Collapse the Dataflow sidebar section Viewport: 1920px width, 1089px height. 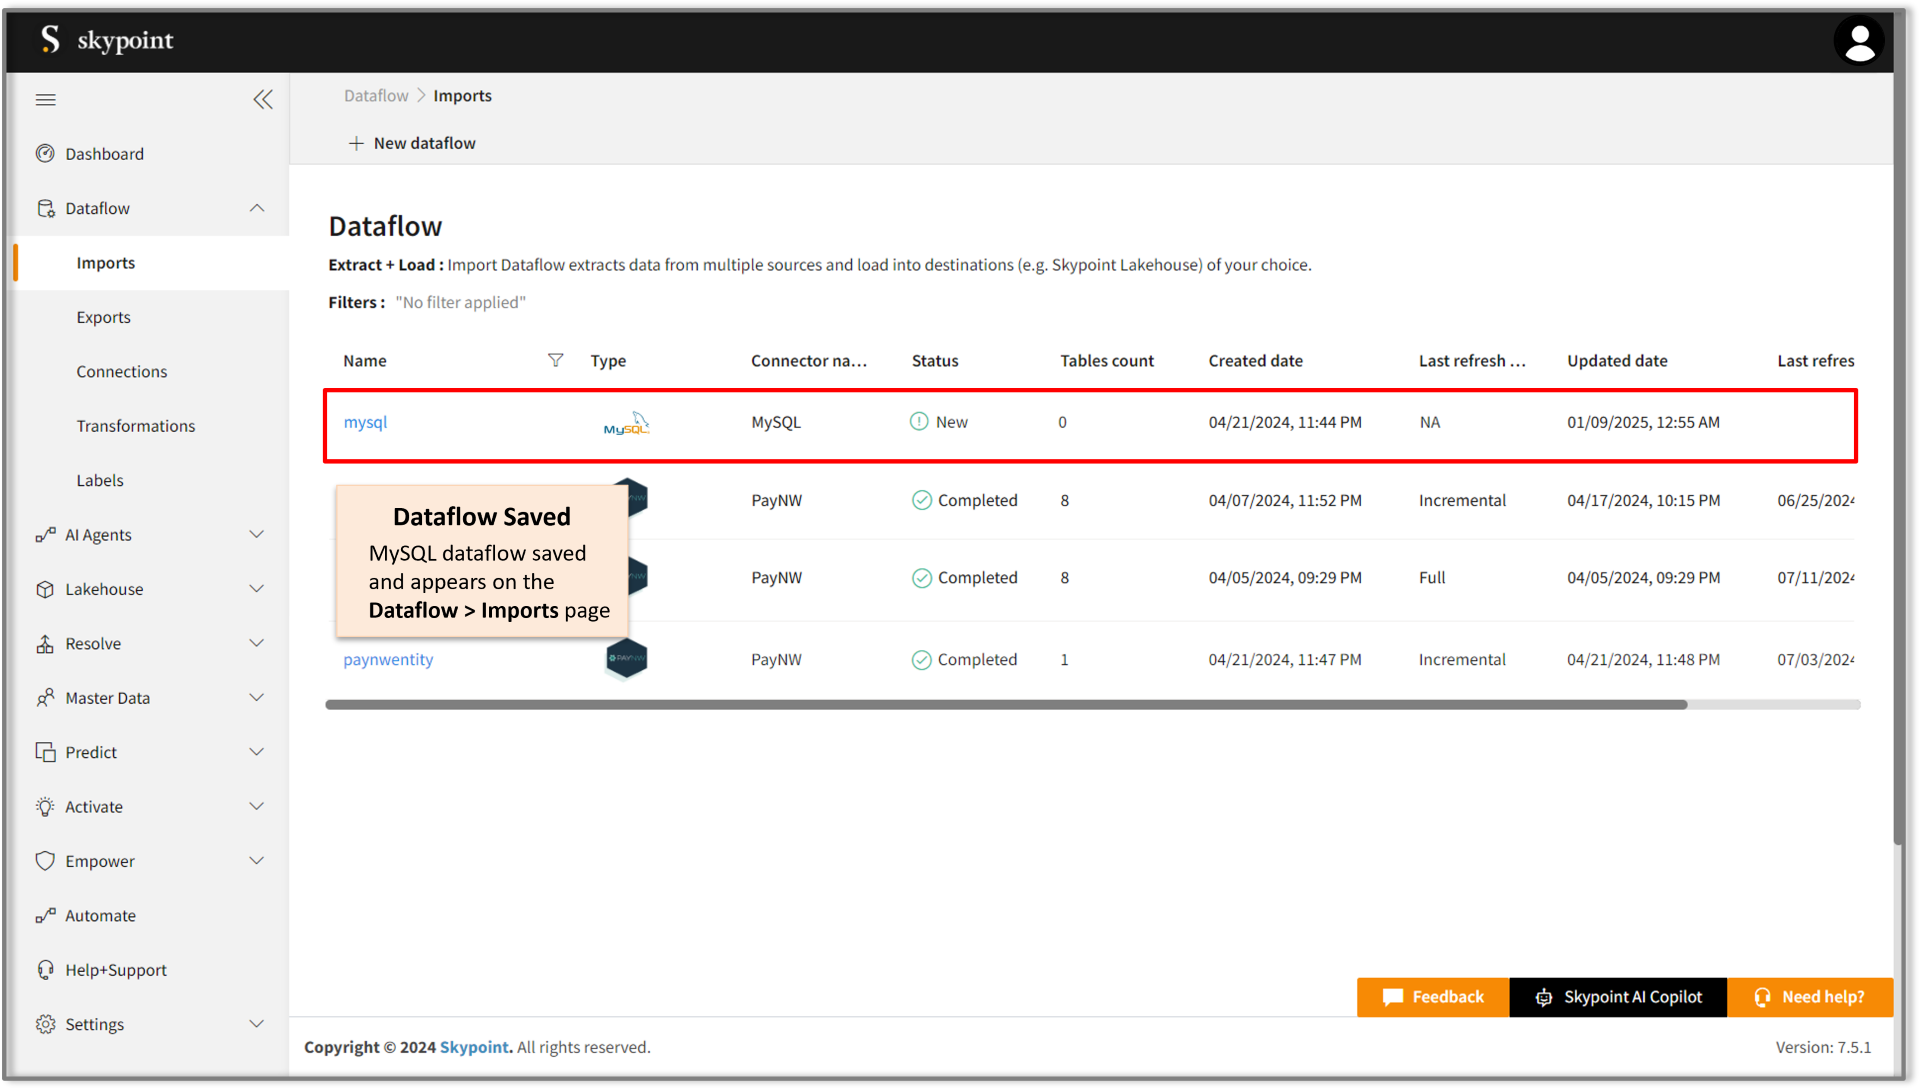click(257, 208)
